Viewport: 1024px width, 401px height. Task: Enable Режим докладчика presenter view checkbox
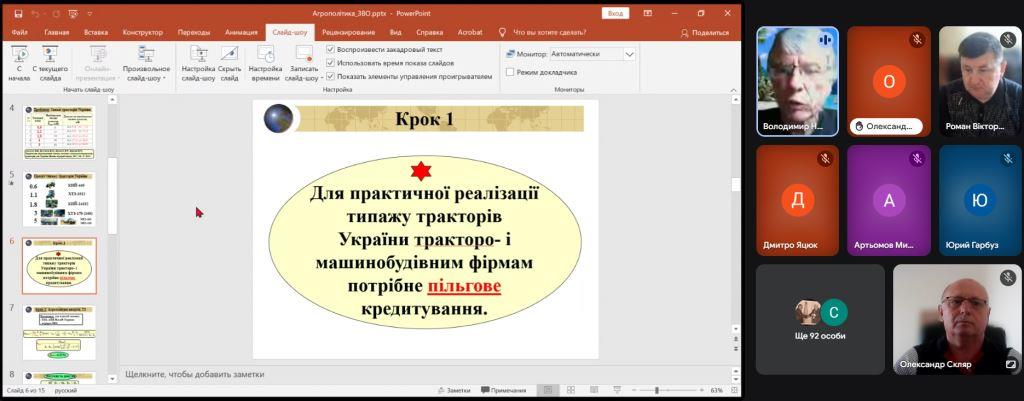pos(510,72)
